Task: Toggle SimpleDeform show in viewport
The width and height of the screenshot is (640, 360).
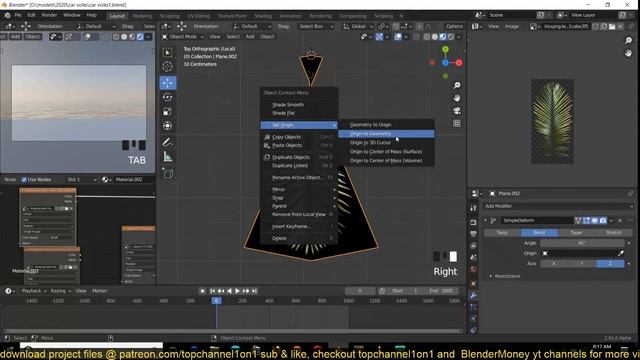Action: click(x=595, y=220)
